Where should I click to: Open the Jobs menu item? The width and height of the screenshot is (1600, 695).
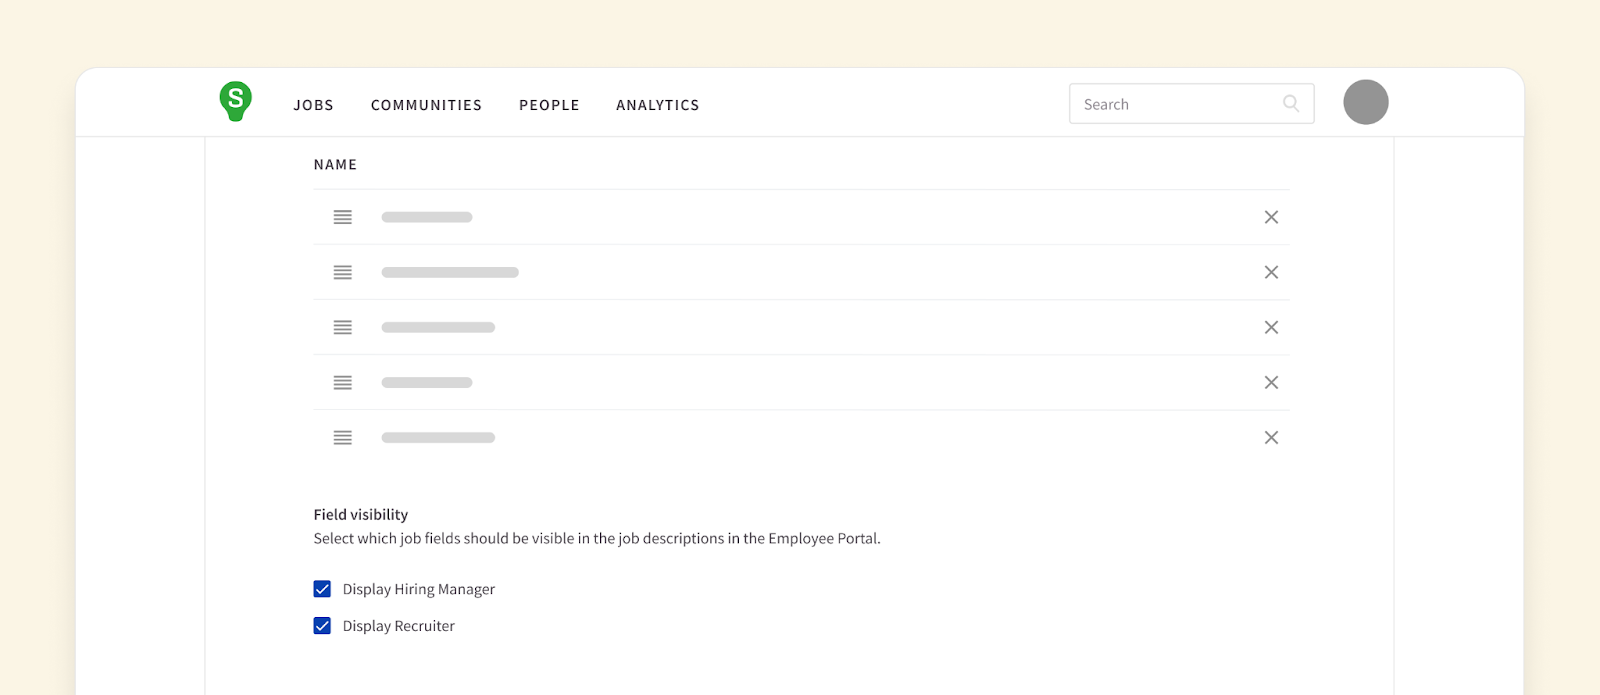coord(313,105)
